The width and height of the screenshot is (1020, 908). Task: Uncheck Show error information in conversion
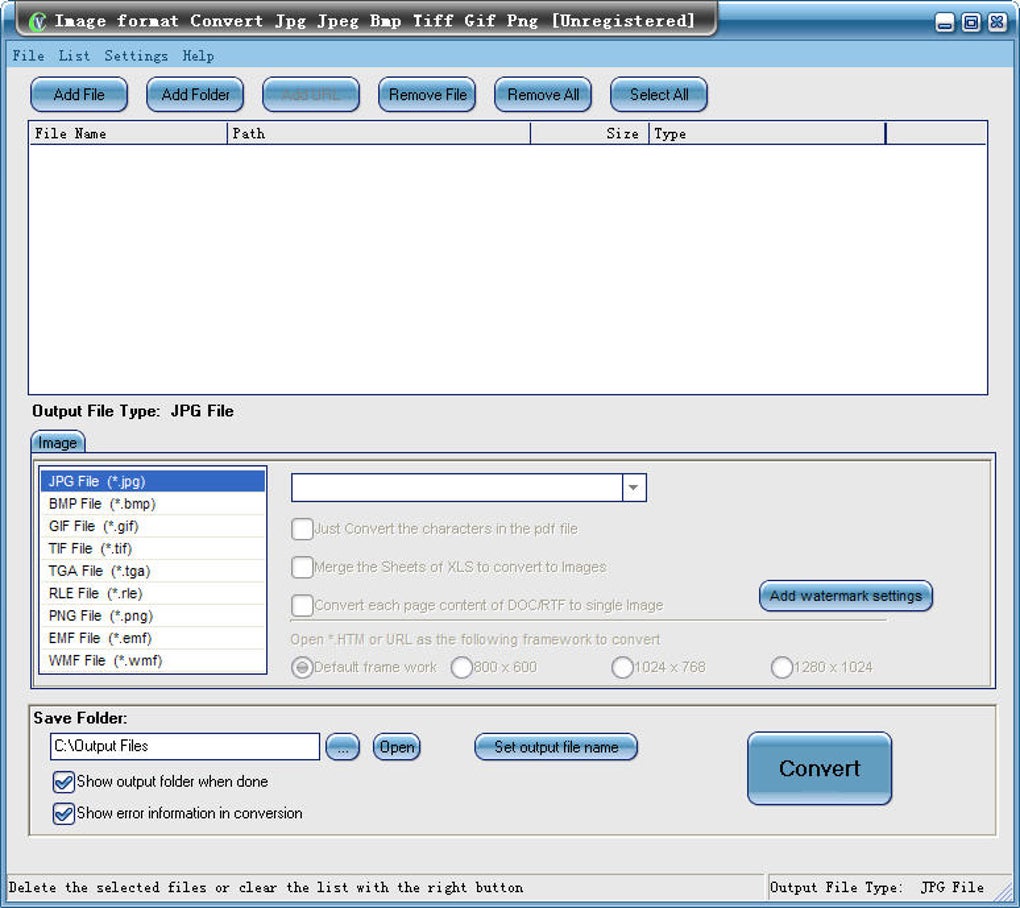64,814
